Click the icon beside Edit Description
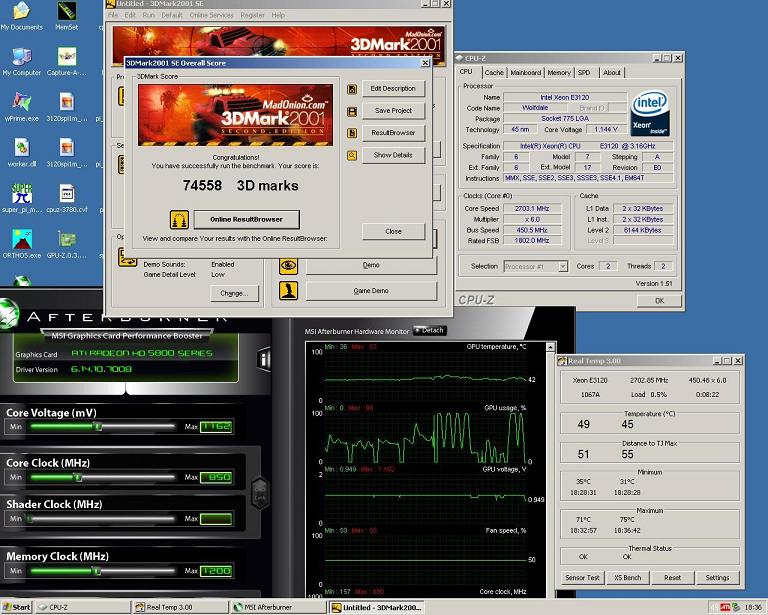Image resolution: width=768 pixels, height=615 pixels. [x=352, y=89]
